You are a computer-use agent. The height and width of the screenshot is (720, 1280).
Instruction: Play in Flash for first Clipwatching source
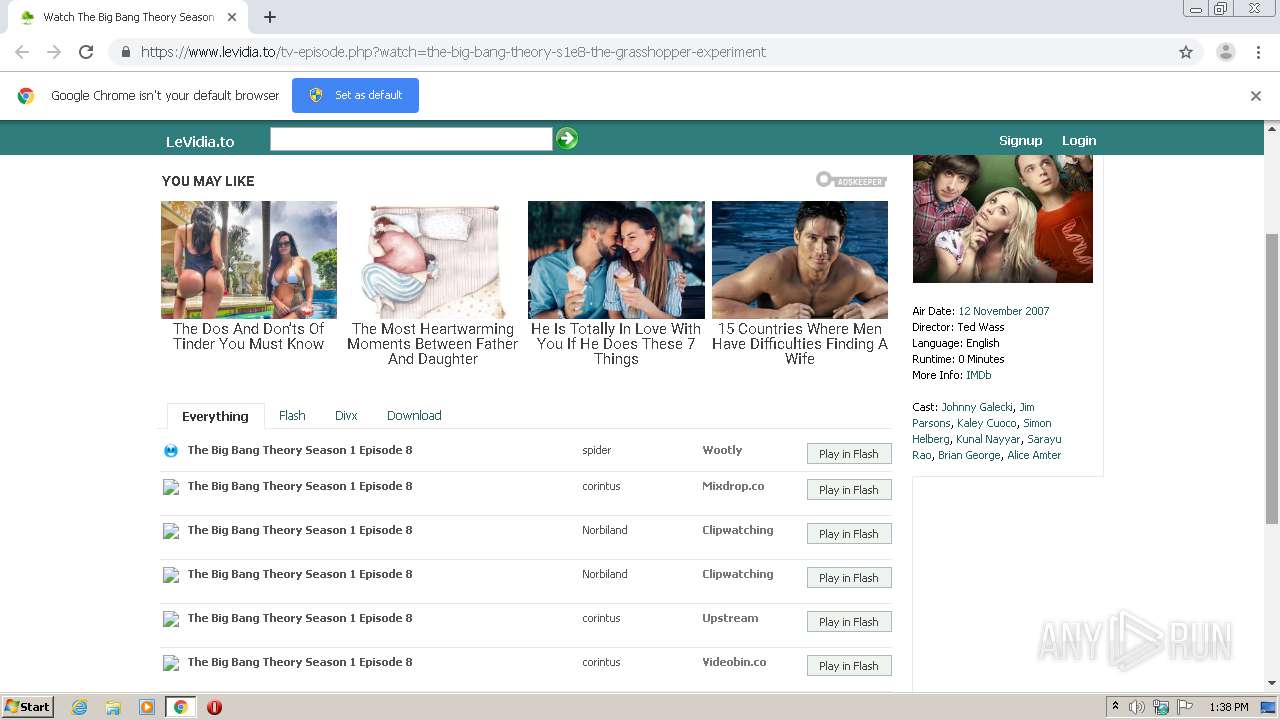849,534
